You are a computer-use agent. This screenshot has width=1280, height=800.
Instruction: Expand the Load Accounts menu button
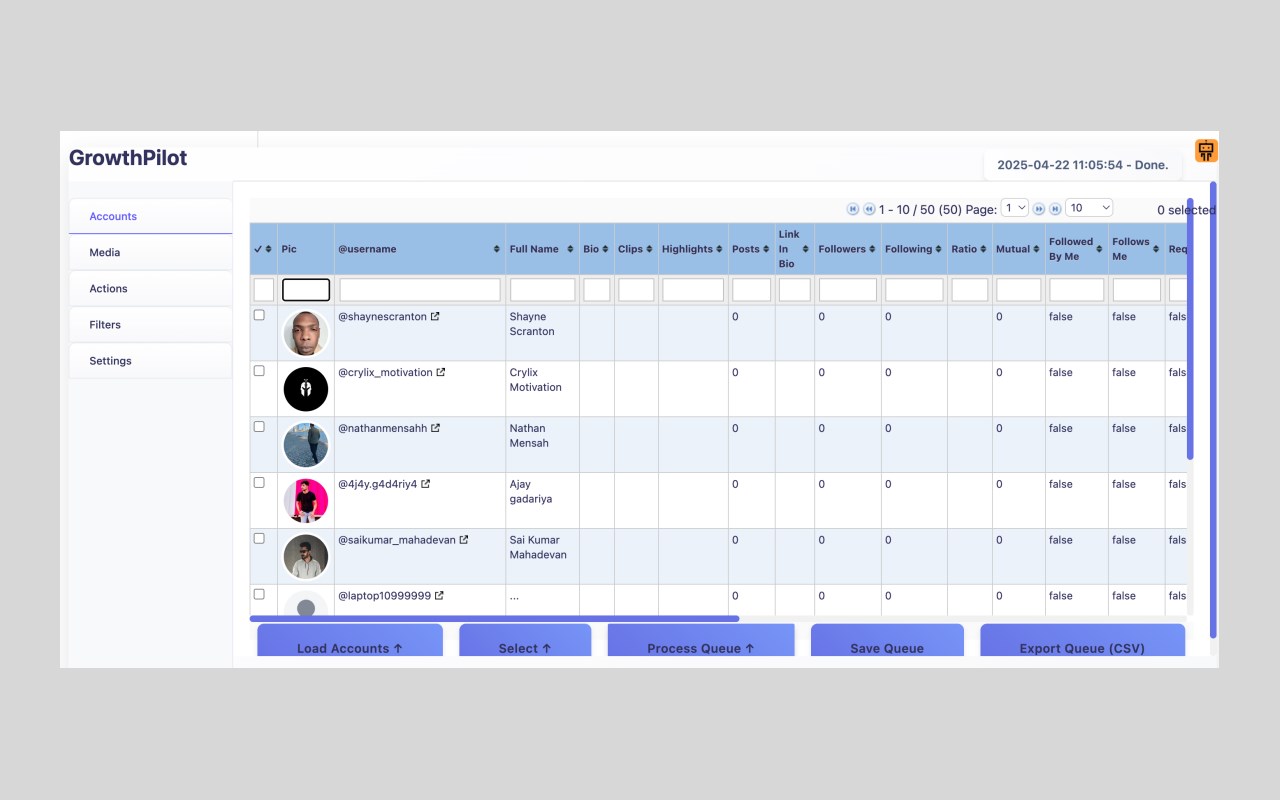coord(350,641)
